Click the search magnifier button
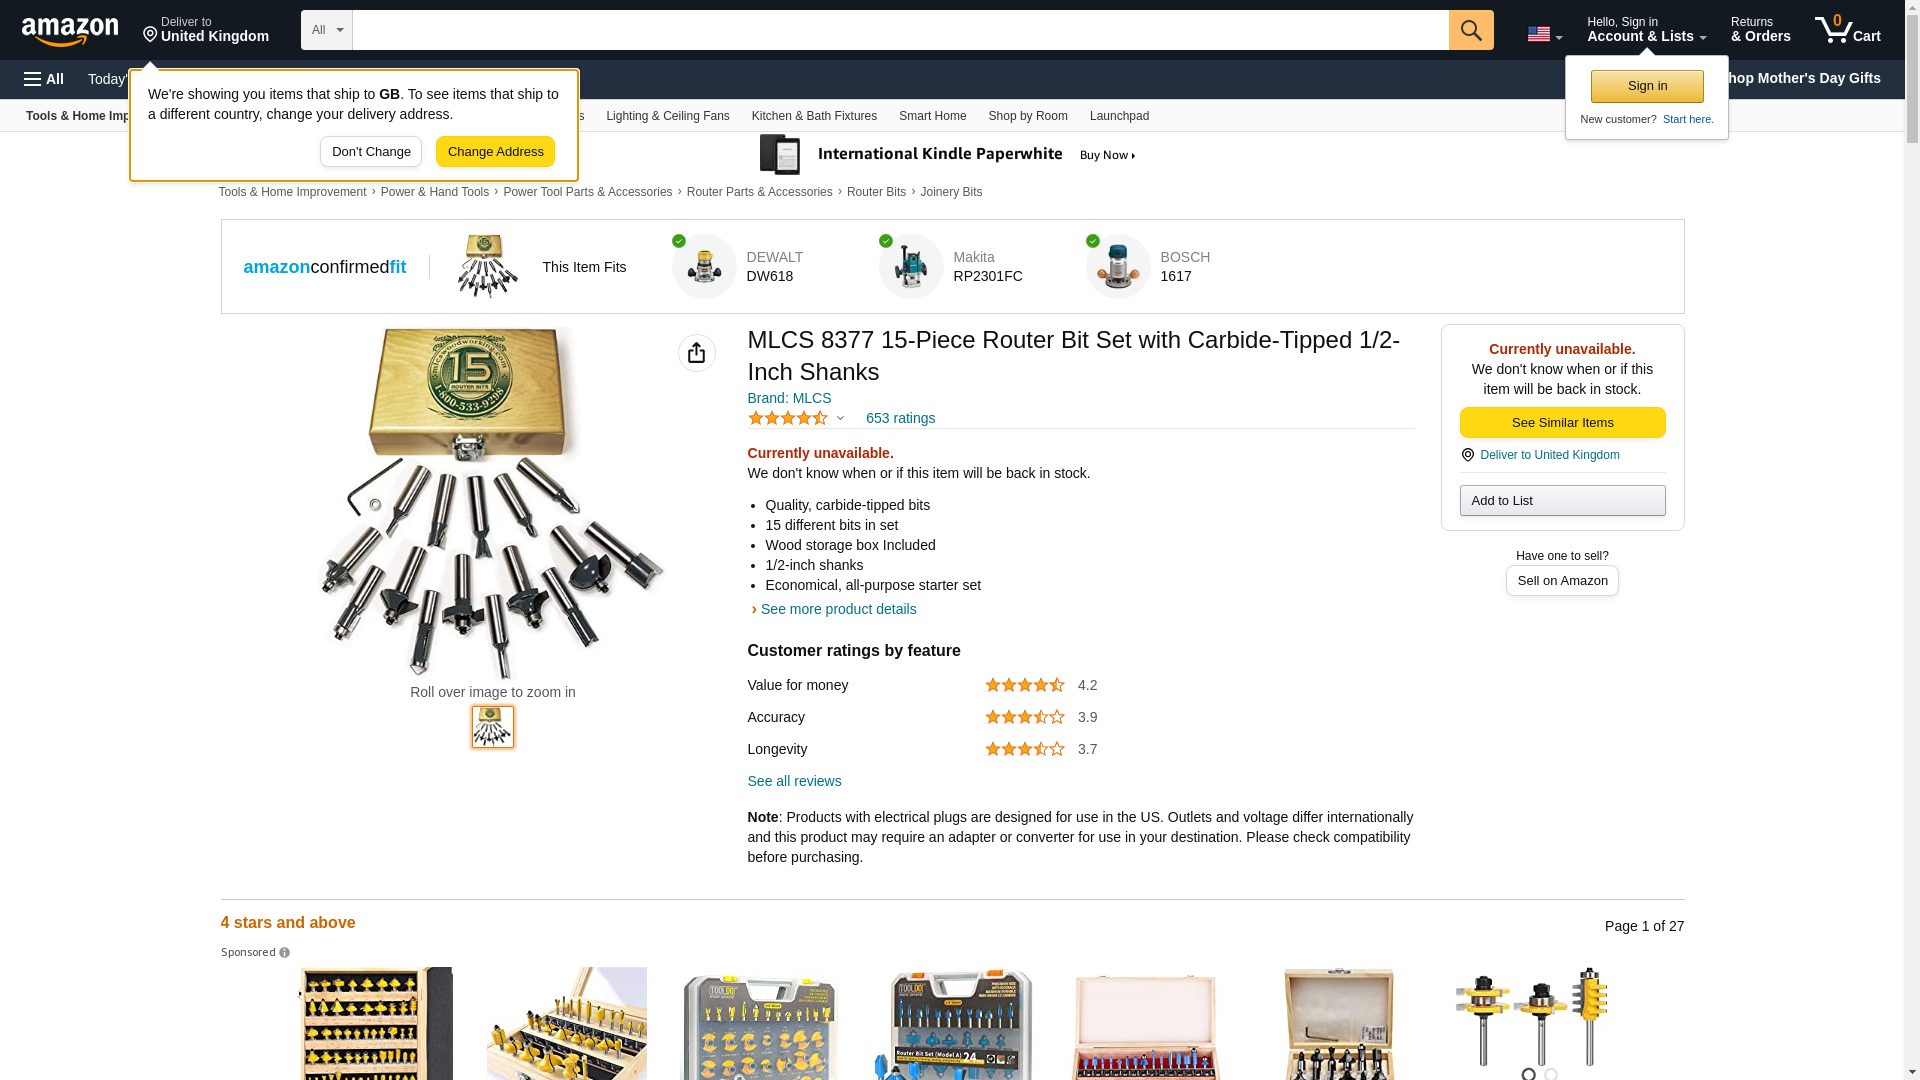1920x1080 pixels. [x=1470, y=30]
